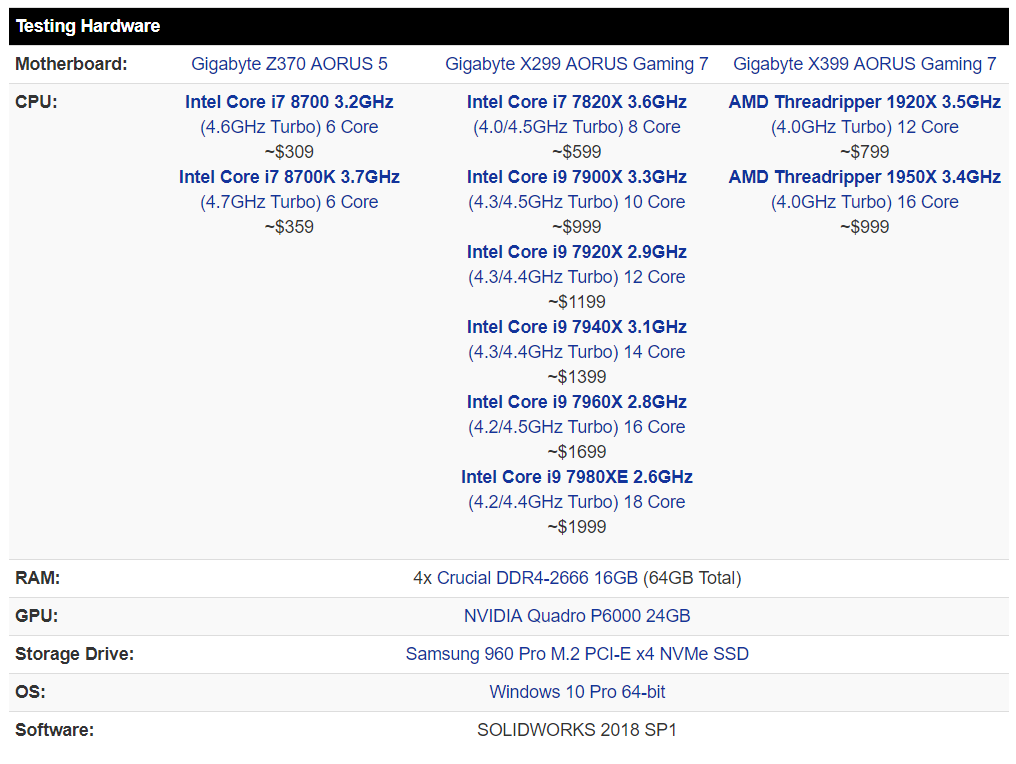Viewport: 1016px width, 764px height.
Task: Open Windows 10 Pro 64-bit link
Action: (577, 692)
